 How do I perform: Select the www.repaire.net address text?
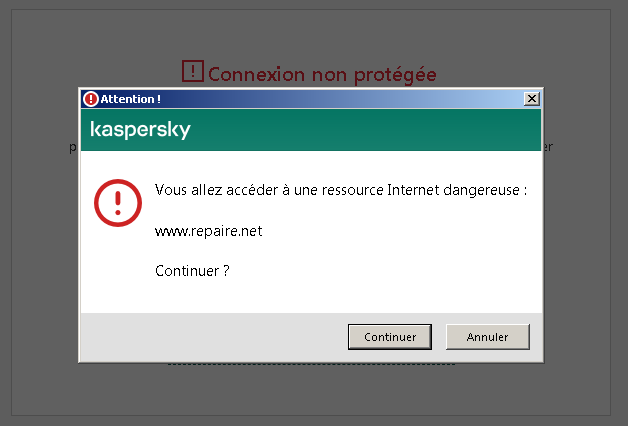coord(208,231)
